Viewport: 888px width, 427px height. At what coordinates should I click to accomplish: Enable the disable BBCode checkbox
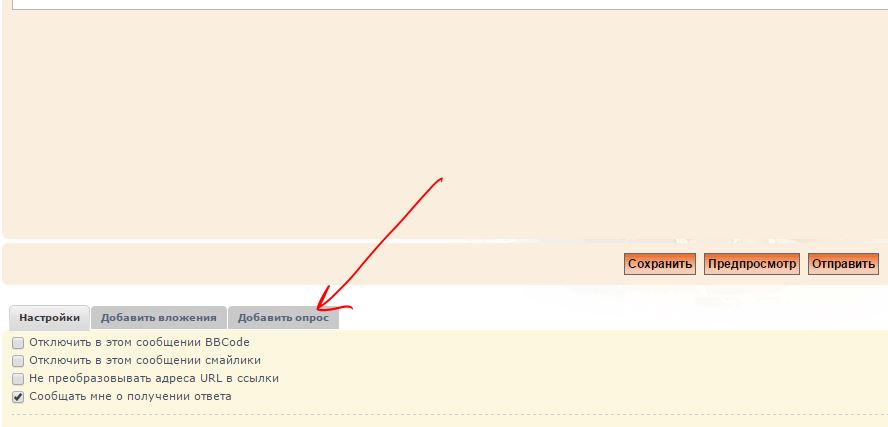[x=18, y=343]
